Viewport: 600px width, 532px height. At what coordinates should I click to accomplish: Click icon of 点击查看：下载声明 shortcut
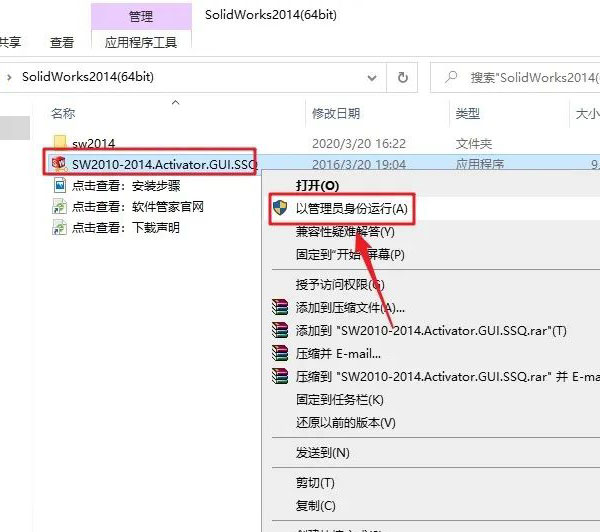coord(60,227)
